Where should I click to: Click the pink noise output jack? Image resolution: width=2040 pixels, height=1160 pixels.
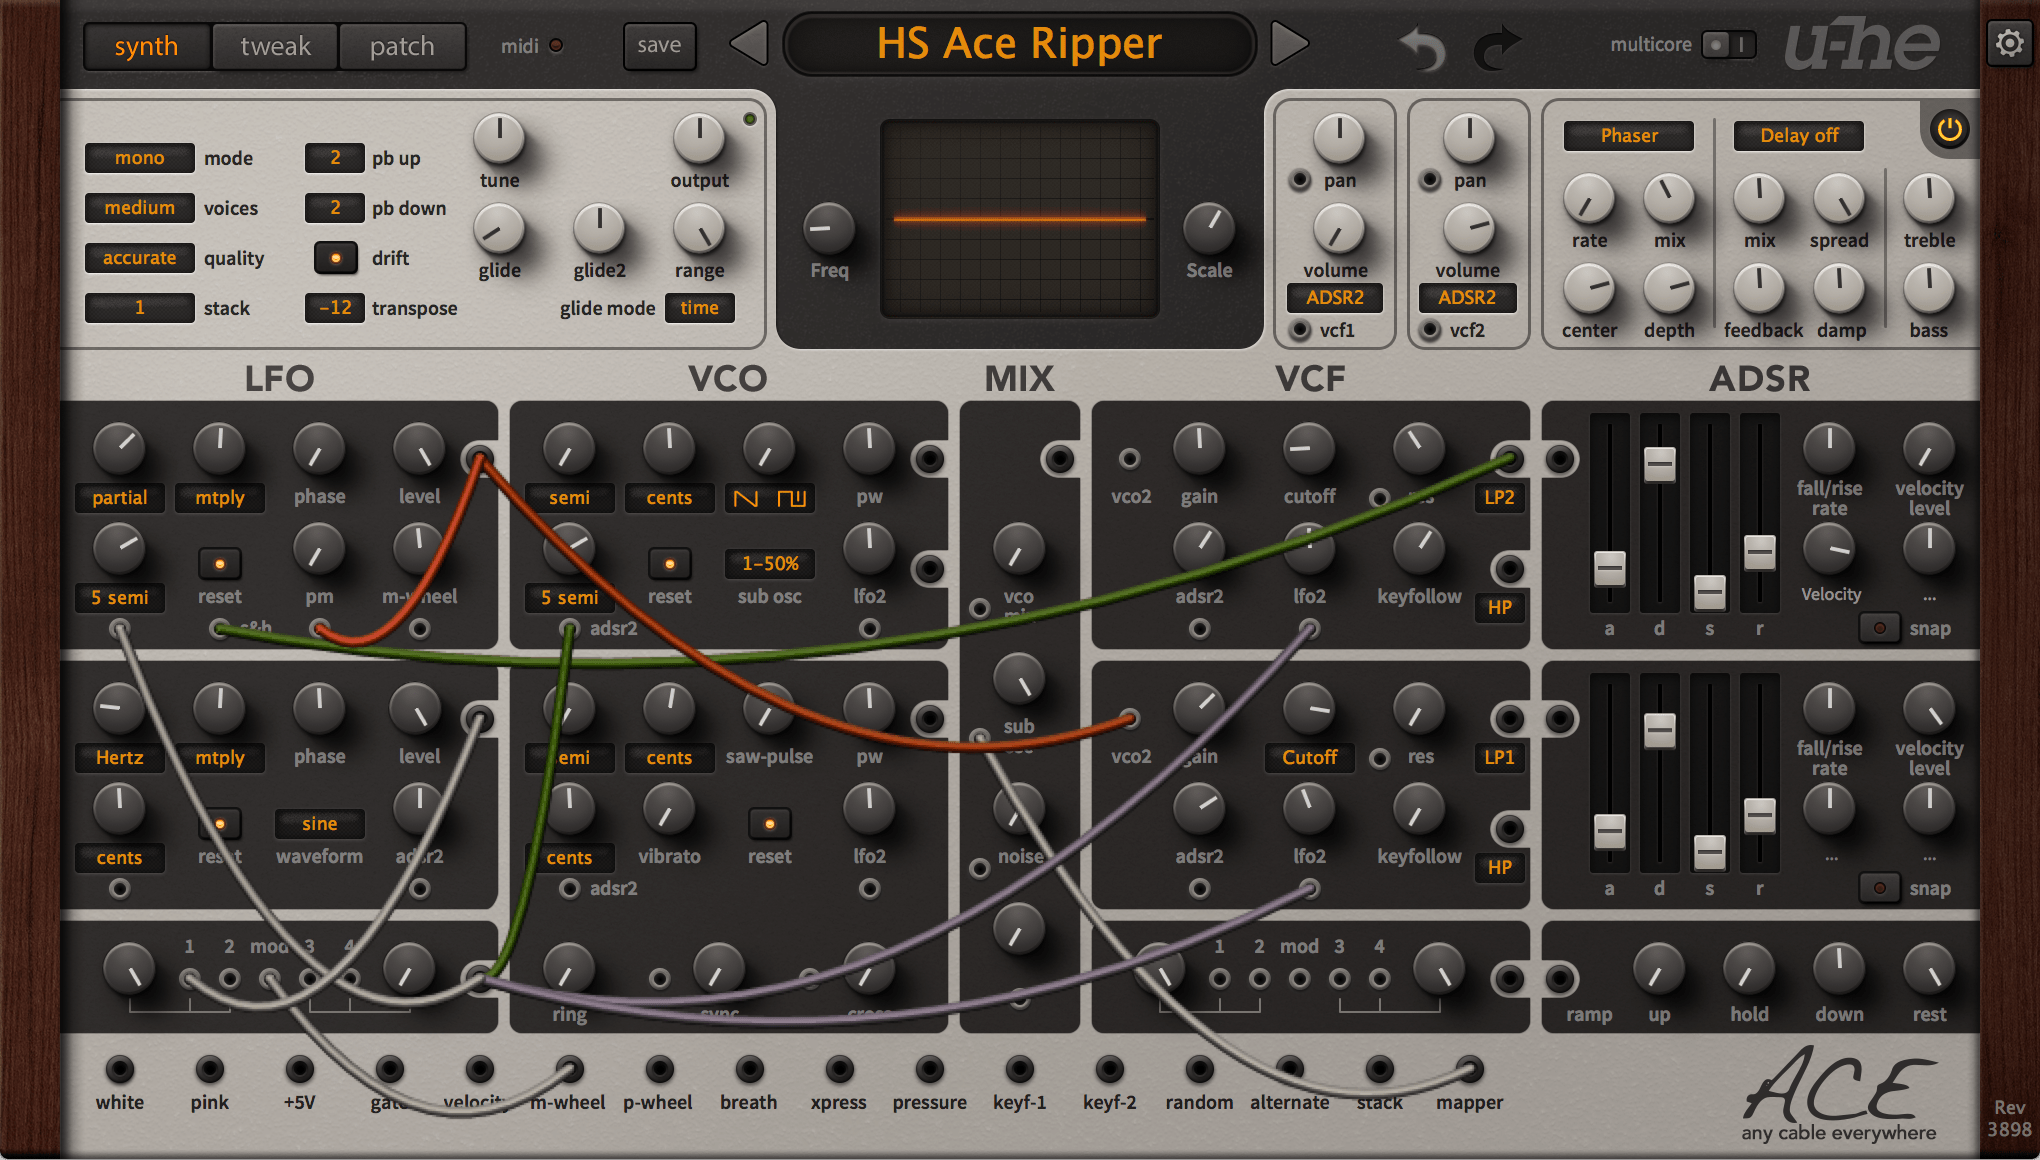click(x=209, y=1069)
